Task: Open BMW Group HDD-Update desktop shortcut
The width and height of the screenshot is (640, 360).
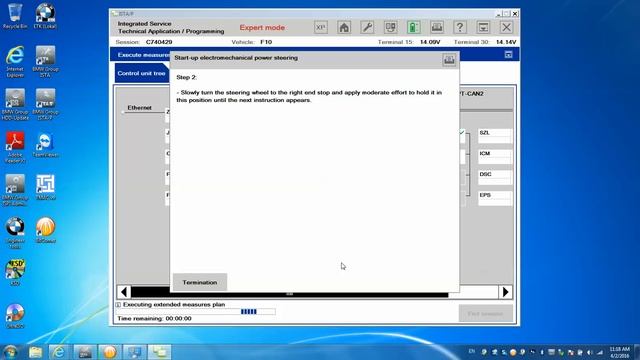Action: click(15, 104)
